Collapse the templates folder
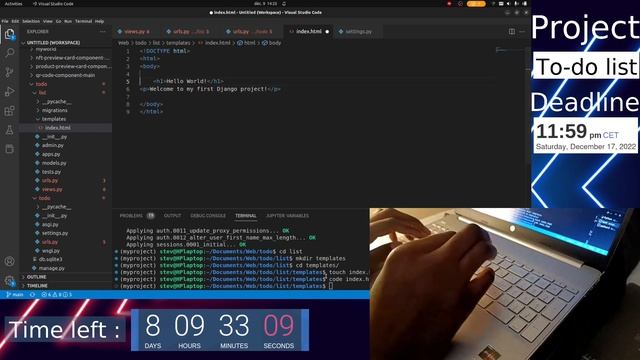This screenshot has height=360, width=640. (x=53, y=119)
